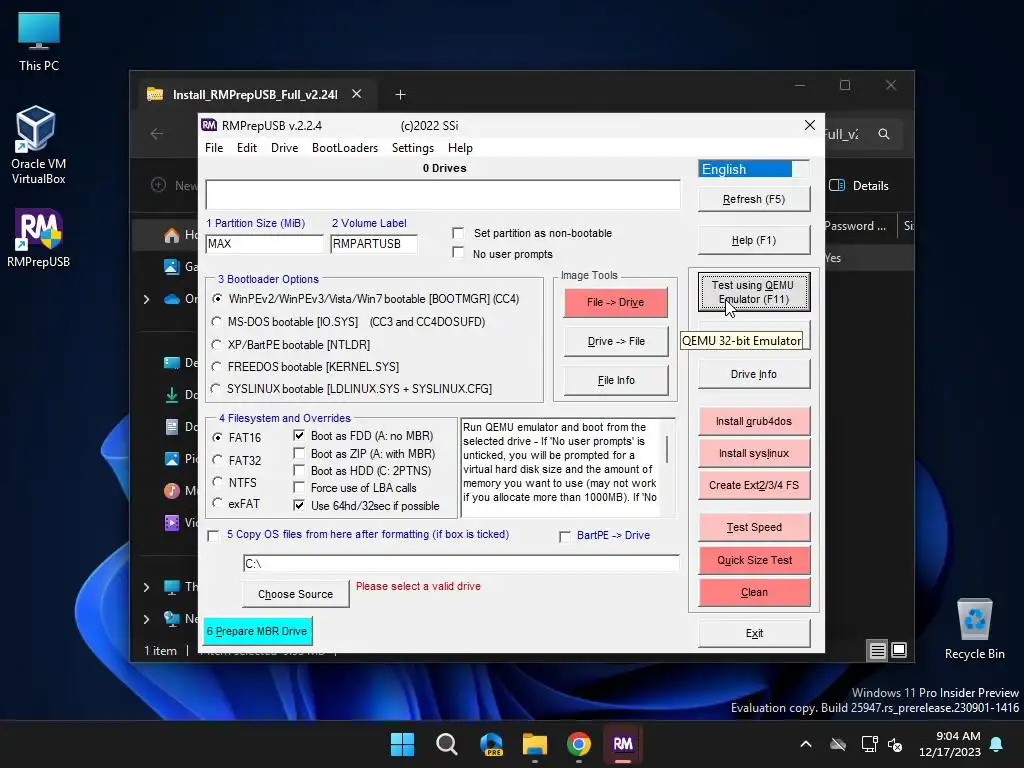Open Music folder icon in Explorer sidebar
The height and width of the screenshot is (768, 1024).
[x=172, y=490]
